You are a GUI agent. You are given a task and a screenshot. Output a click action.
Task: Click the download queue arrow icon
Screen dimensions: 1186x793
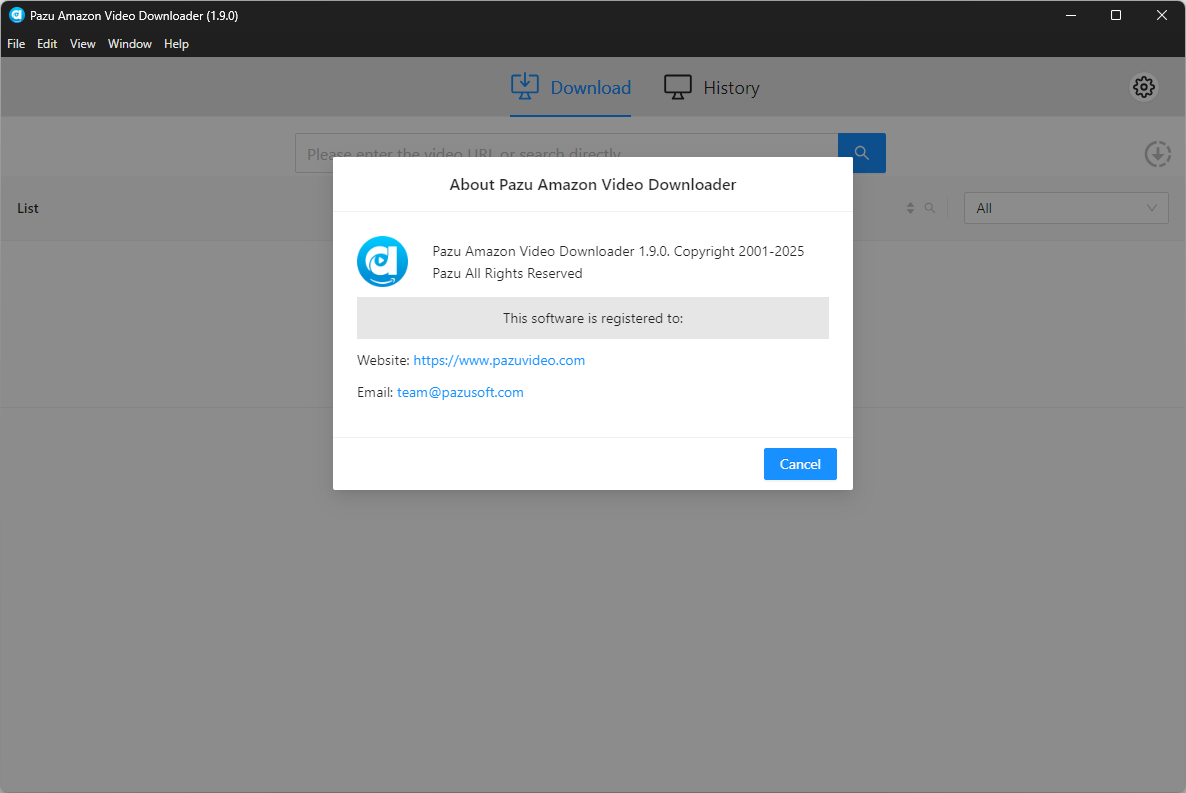point(1157,154)
